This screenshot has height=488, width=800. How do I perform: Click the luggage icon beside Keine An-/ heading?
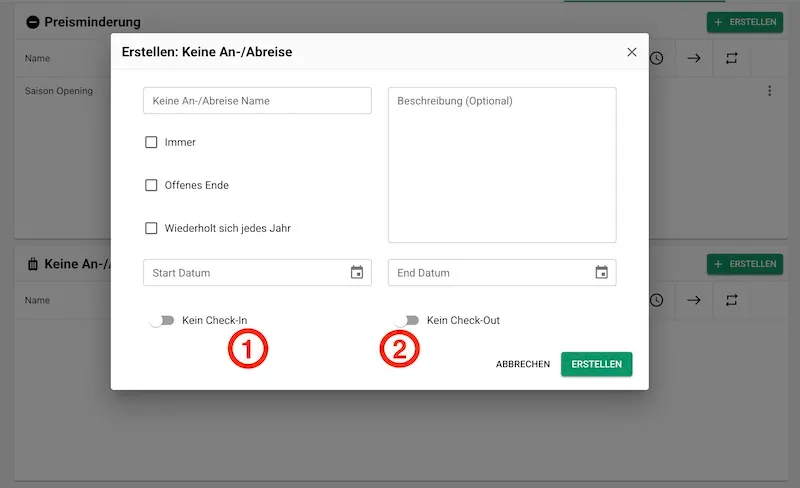(x=33, y=264)
